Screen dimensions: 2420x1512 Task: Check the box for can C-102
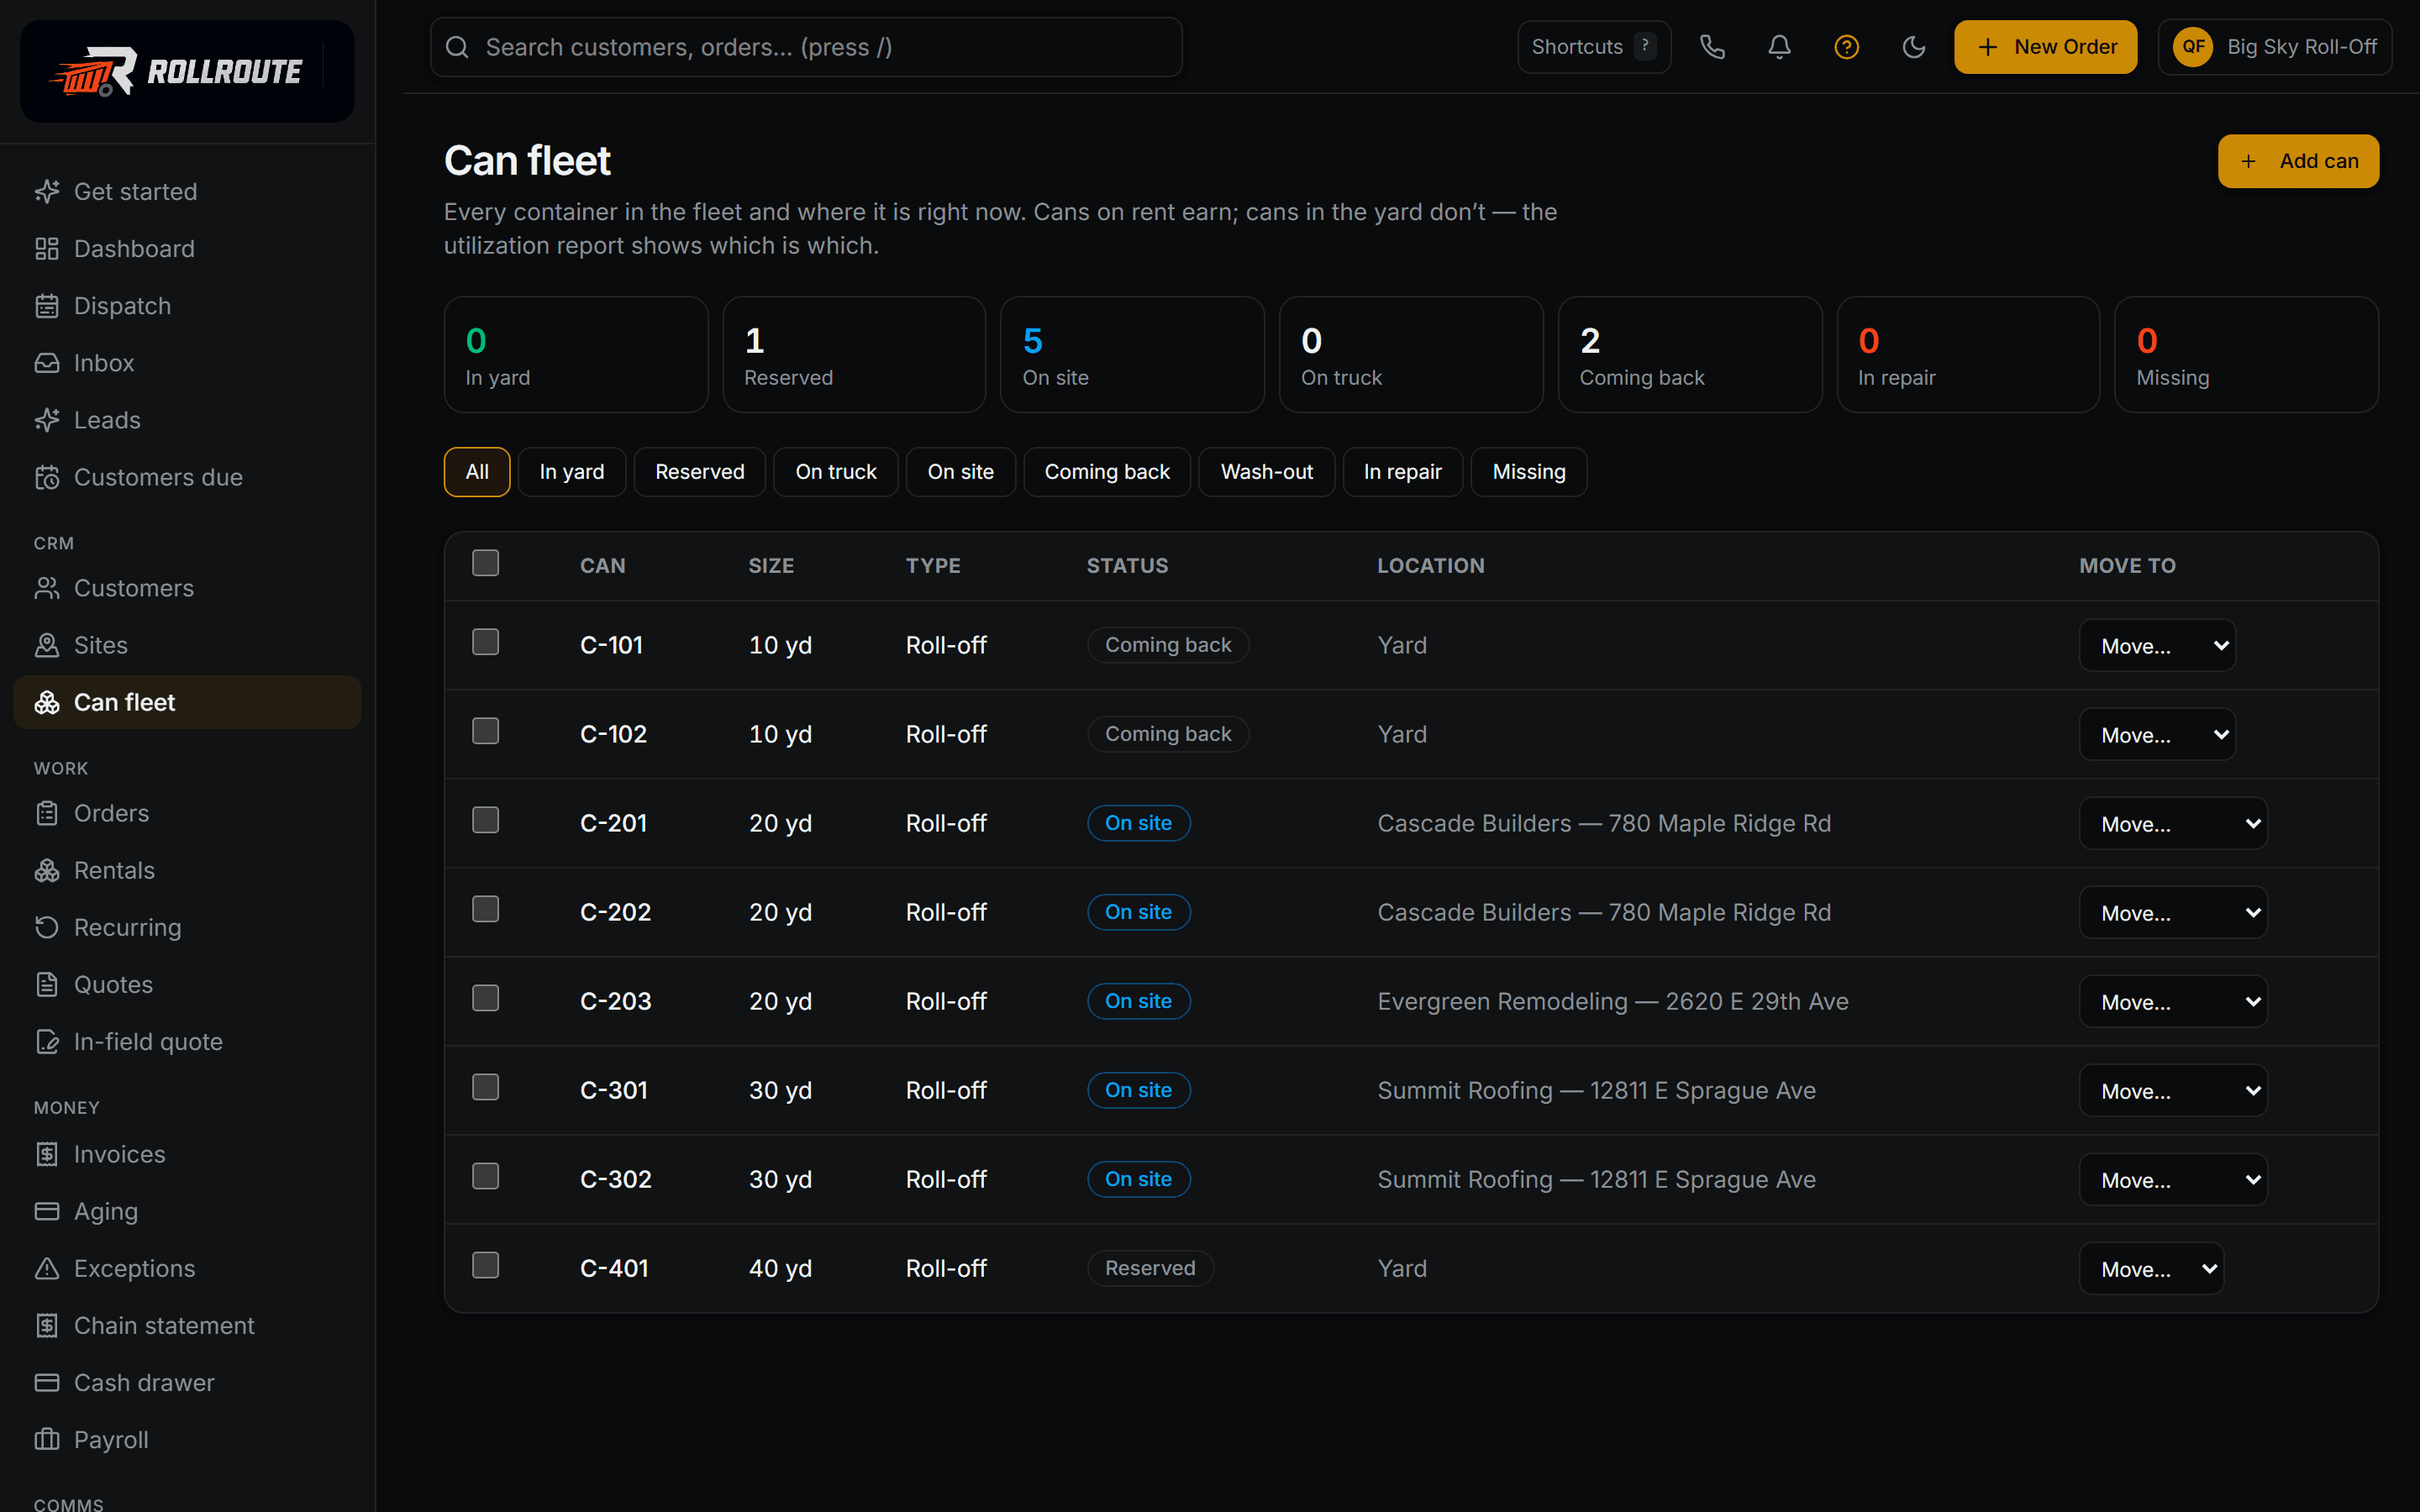click(x=485, y=731)
